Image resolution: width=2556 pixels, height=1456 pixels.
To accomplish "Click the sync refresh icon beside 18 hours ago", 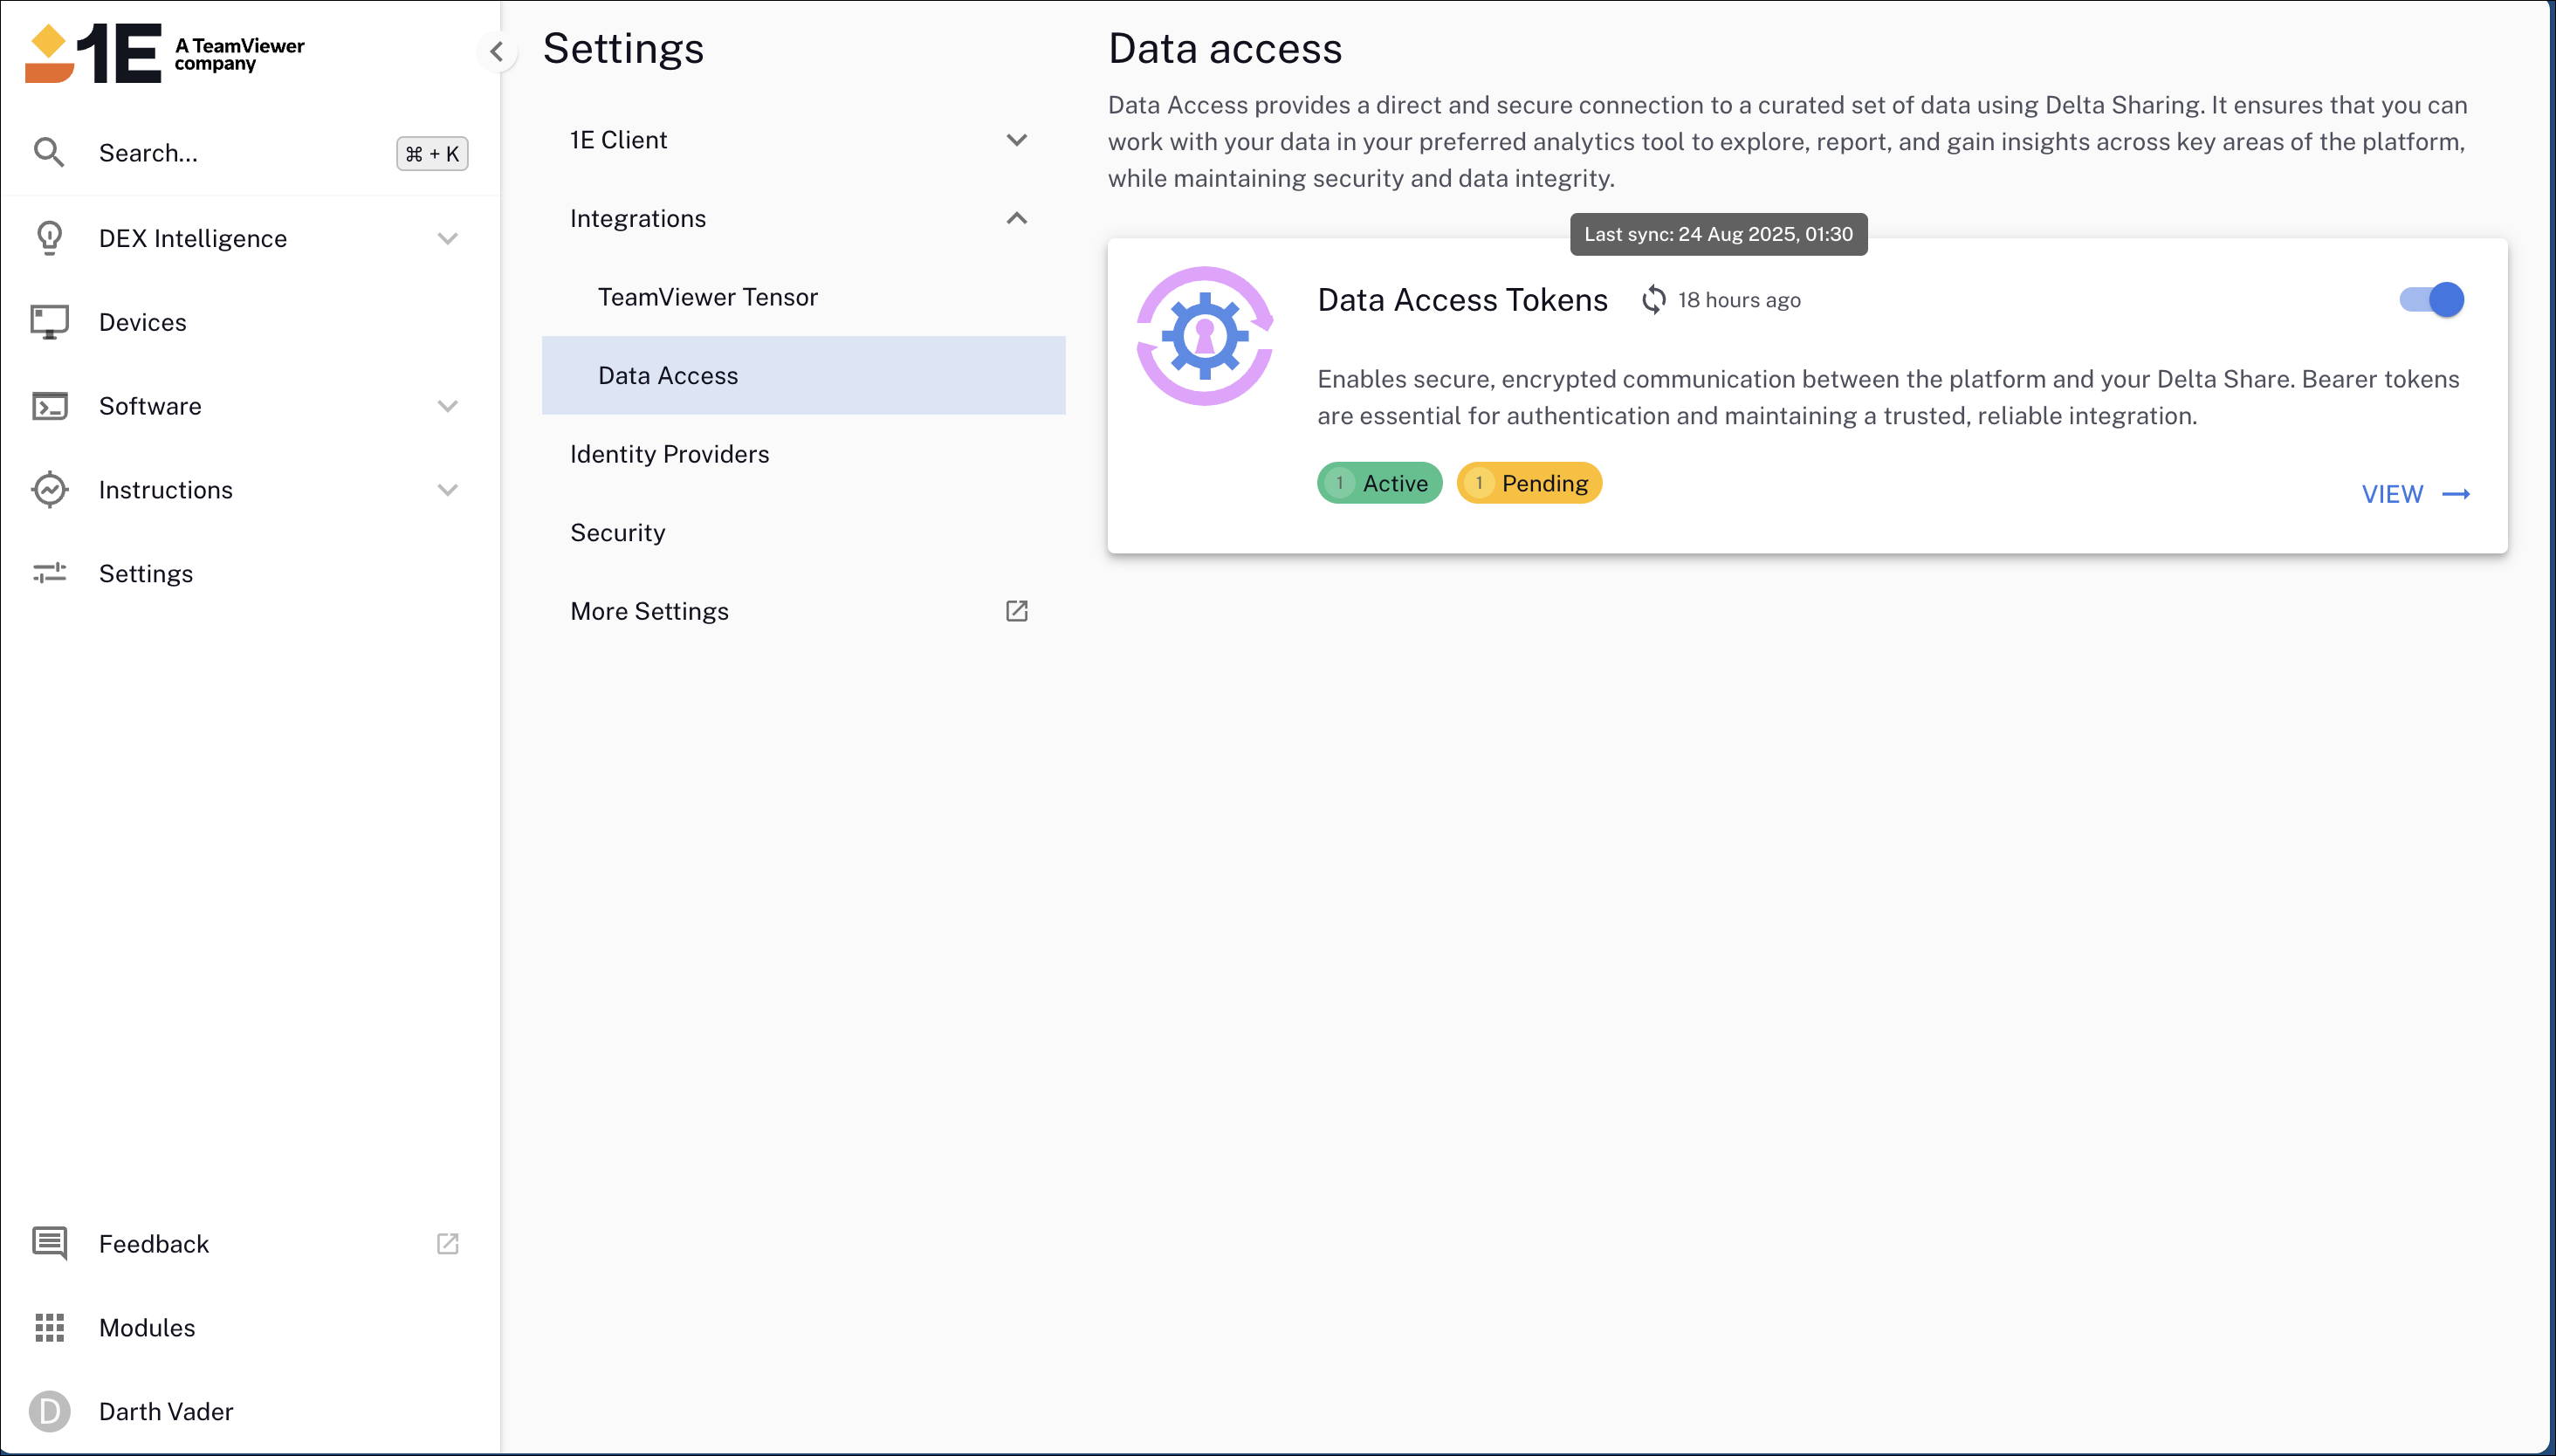I will (x=1654, y=300).
